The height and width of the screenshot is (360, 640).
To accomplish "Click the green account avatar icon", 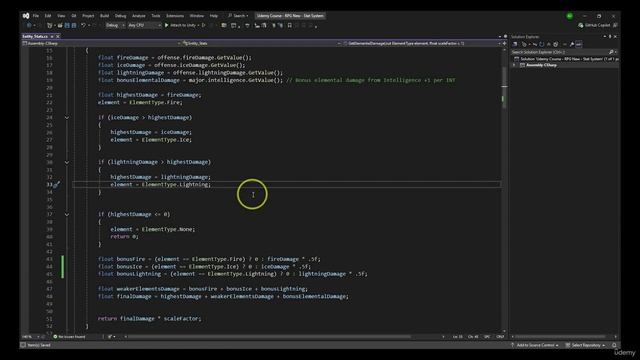I will pos(569,16).
